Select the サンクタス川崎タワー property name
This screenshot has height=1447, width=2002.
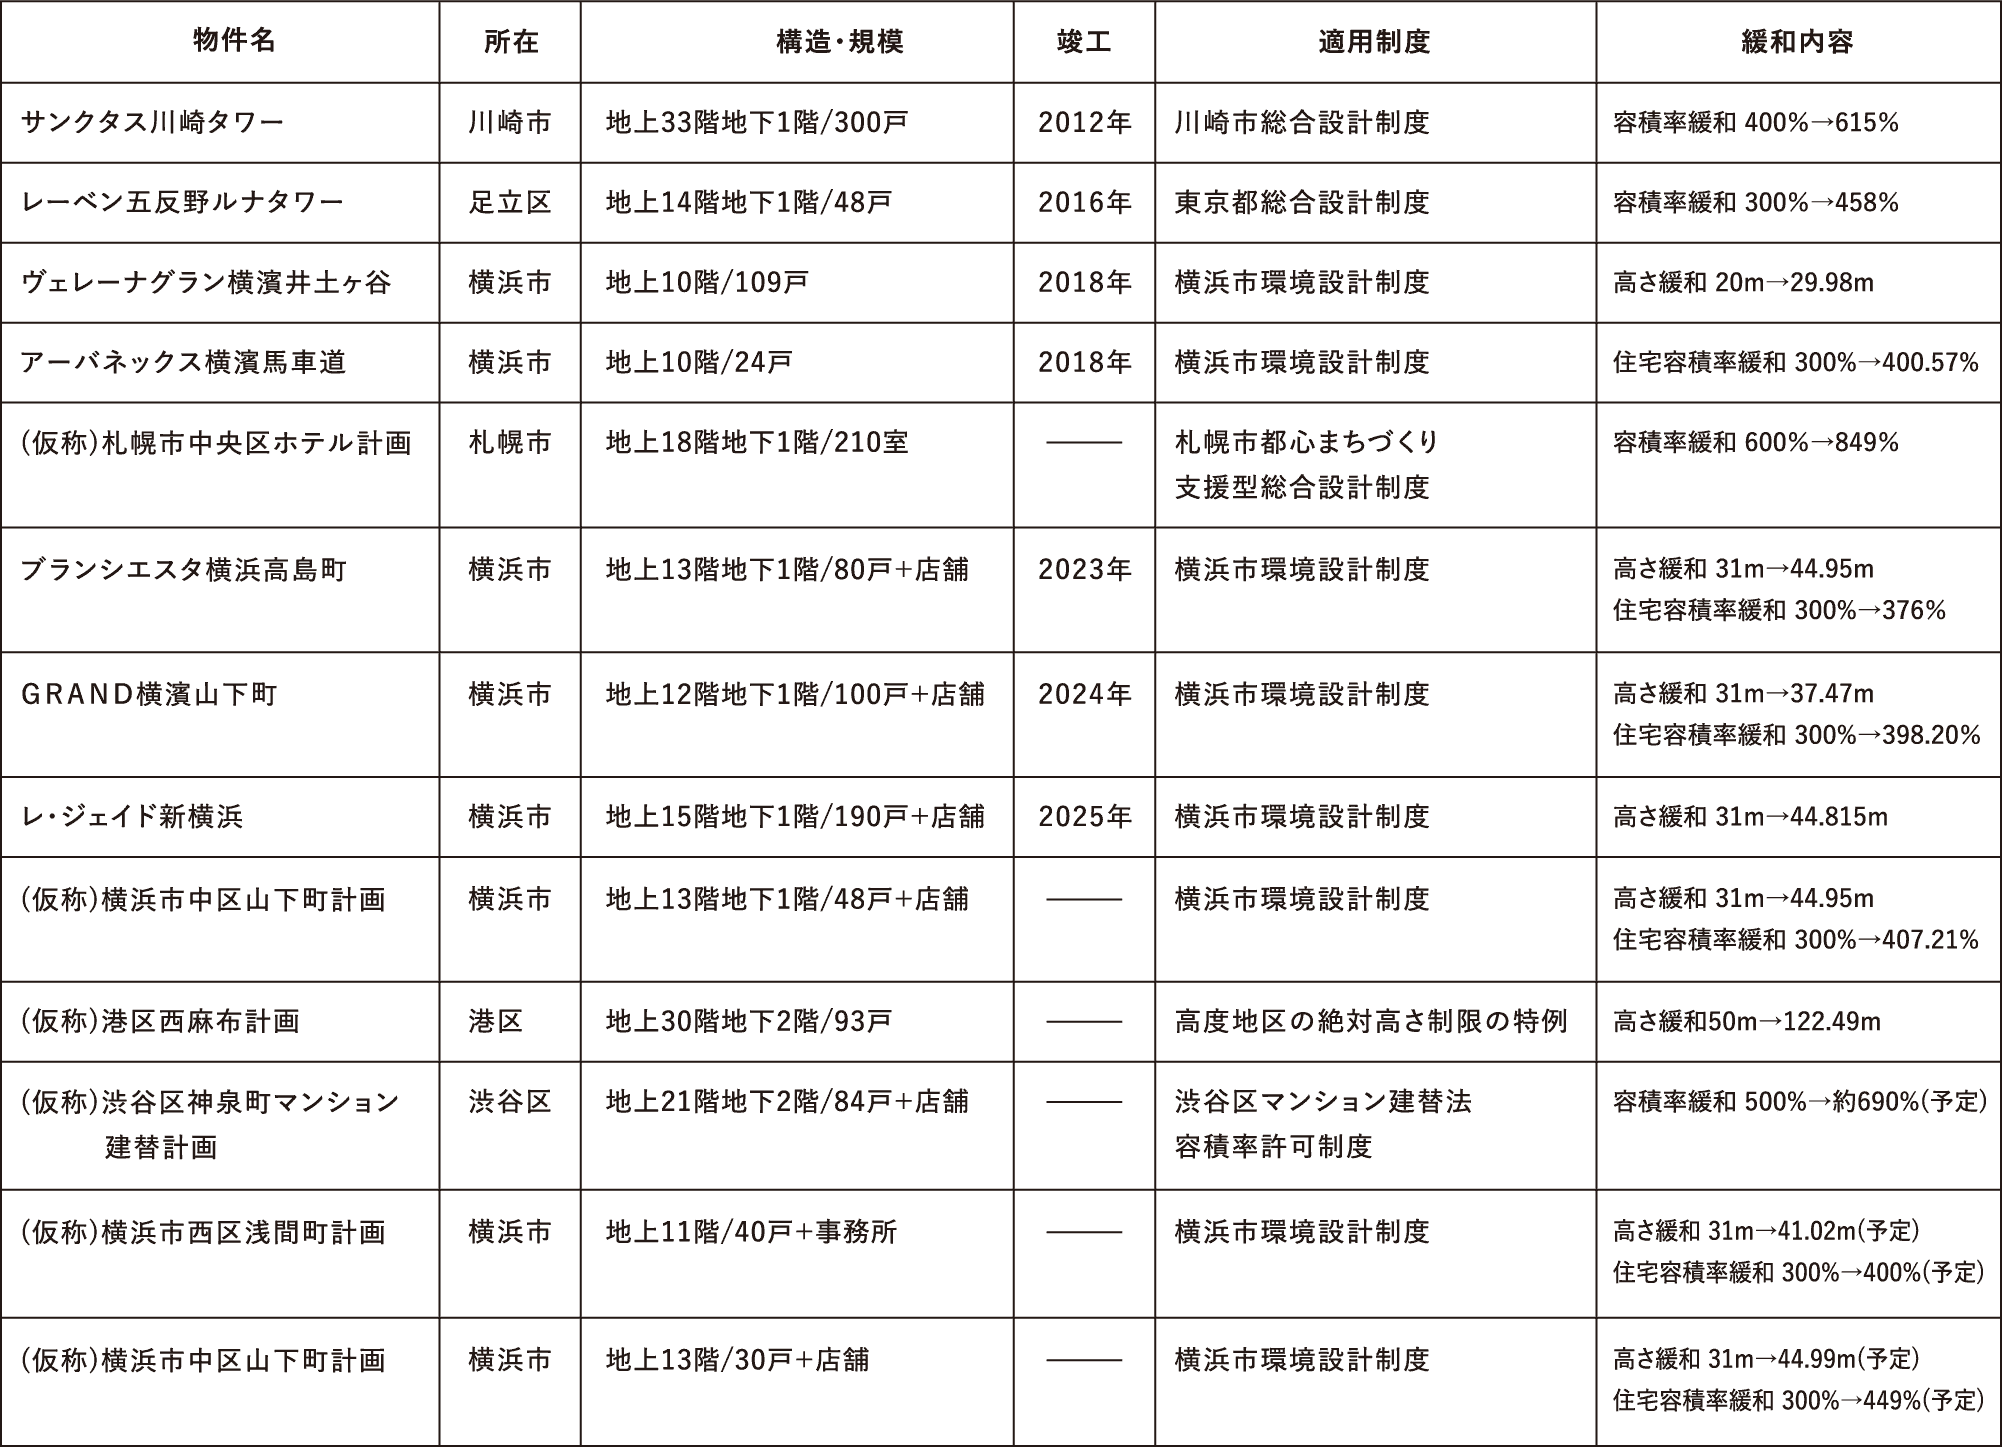[152, 123]
